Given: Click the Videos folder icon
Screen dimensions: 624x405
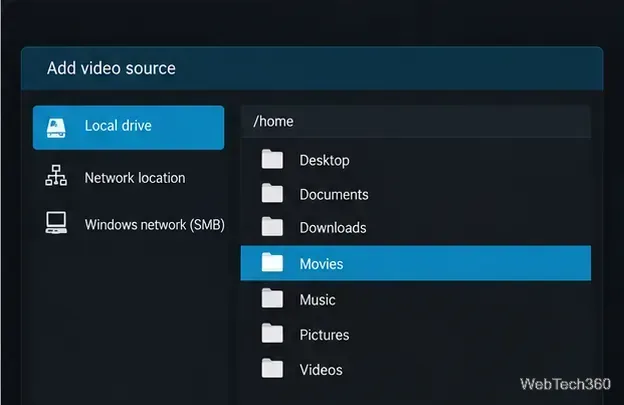Looking at the screenshot, I should tap(272, 368).
